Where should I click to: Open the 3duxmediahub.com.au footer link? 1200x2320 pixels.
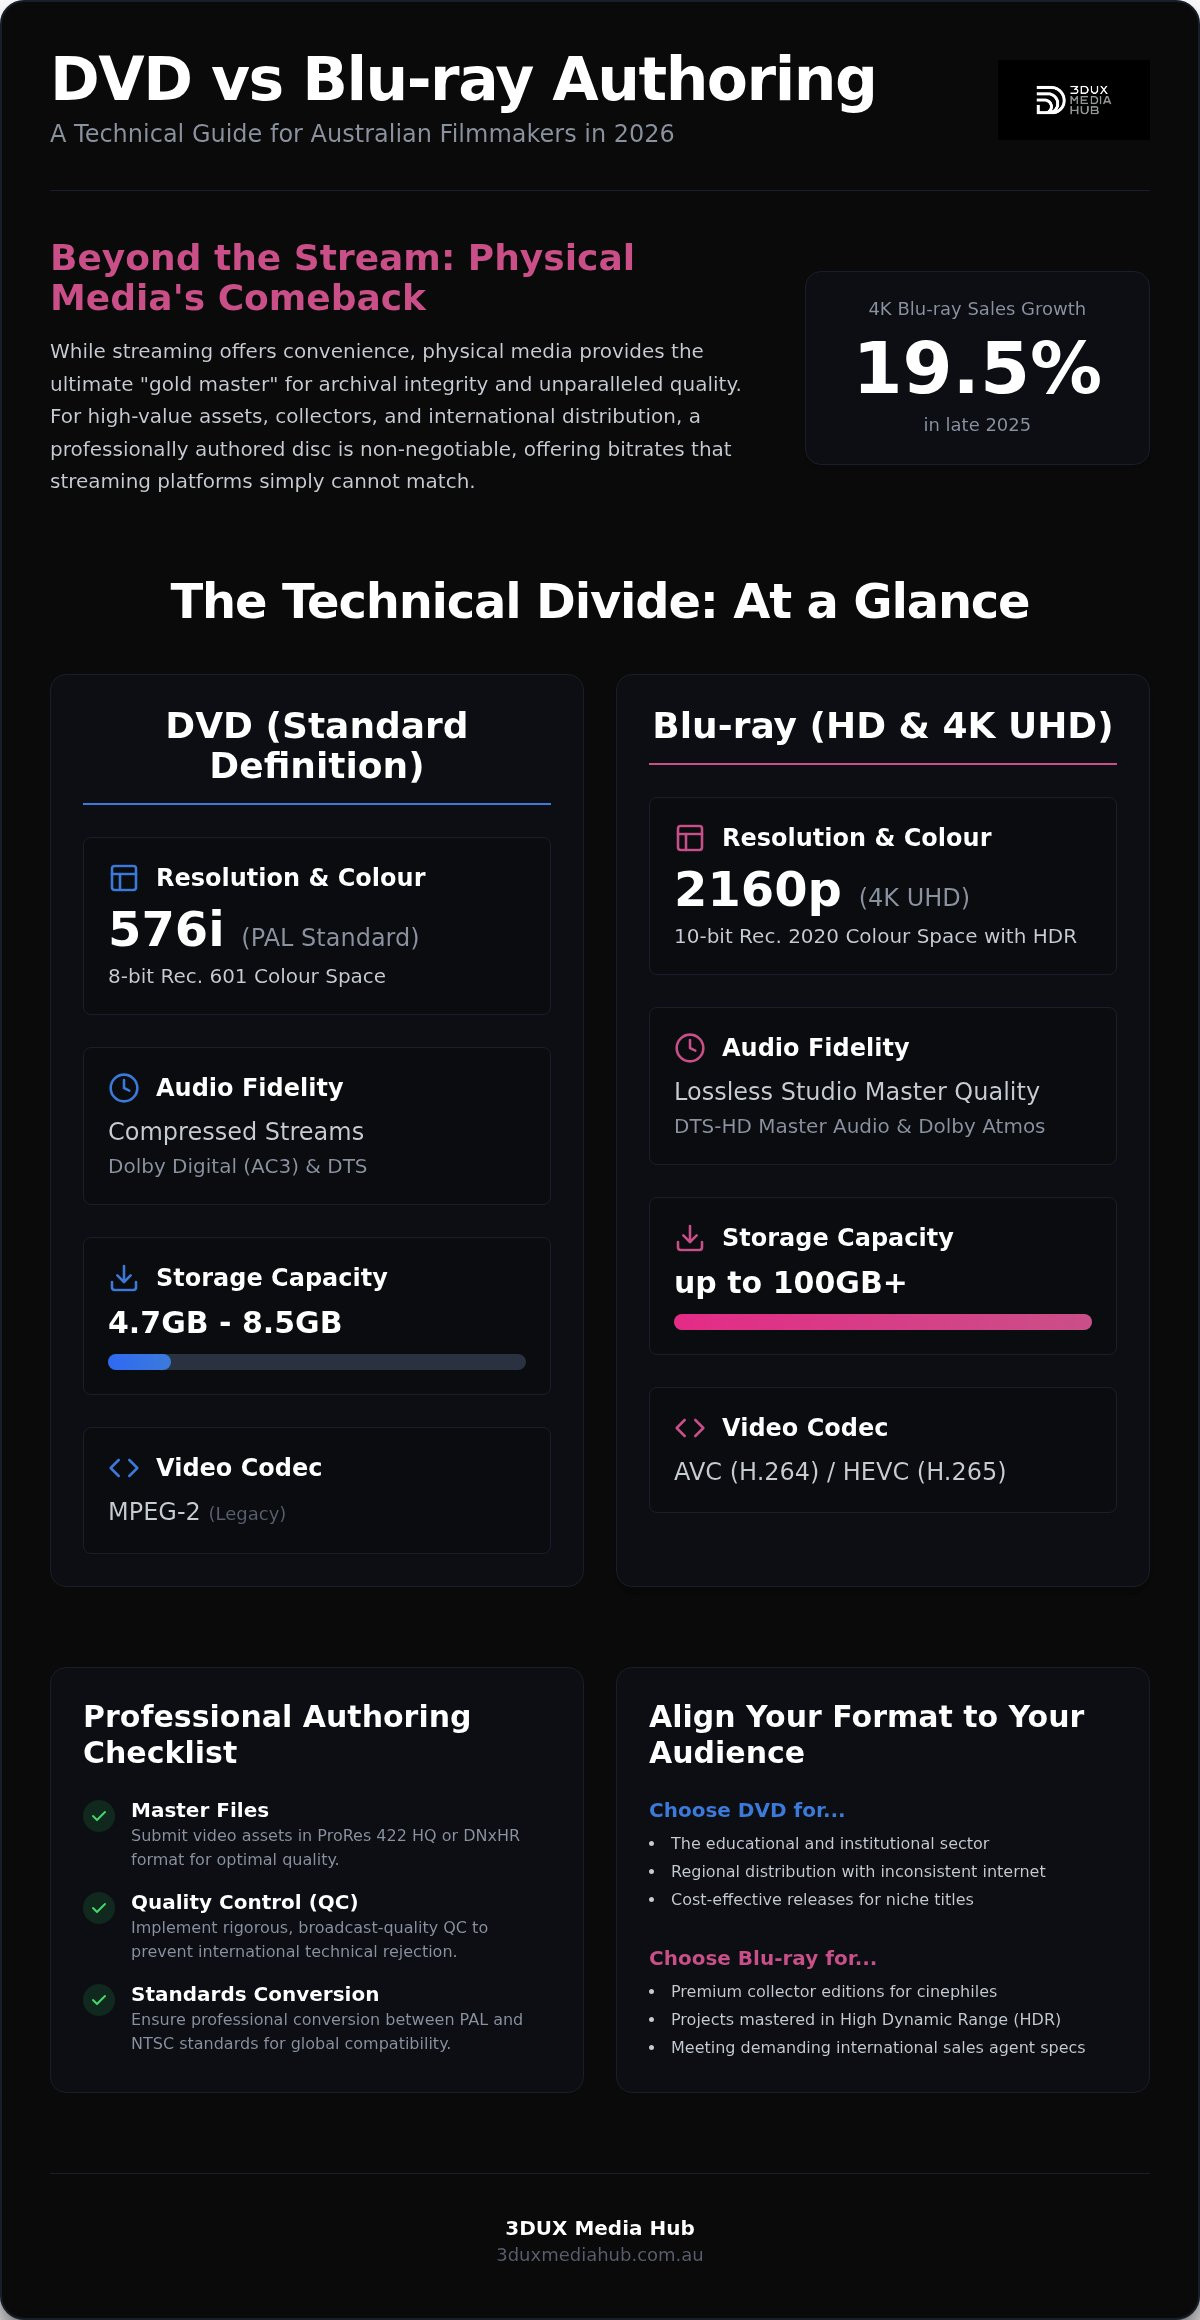[600, 2255]
